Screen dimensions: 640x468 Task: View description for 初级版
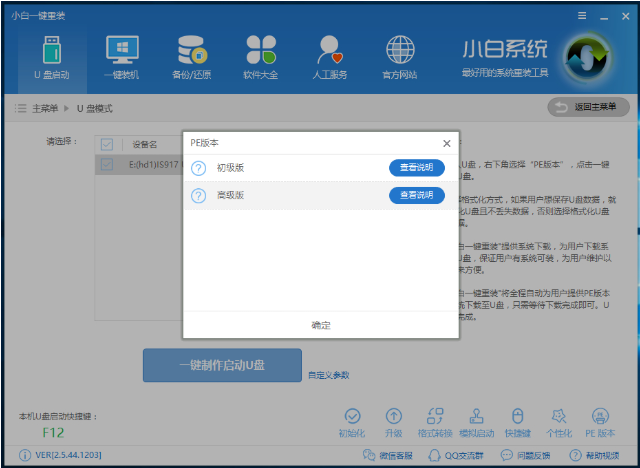[416, 168]
